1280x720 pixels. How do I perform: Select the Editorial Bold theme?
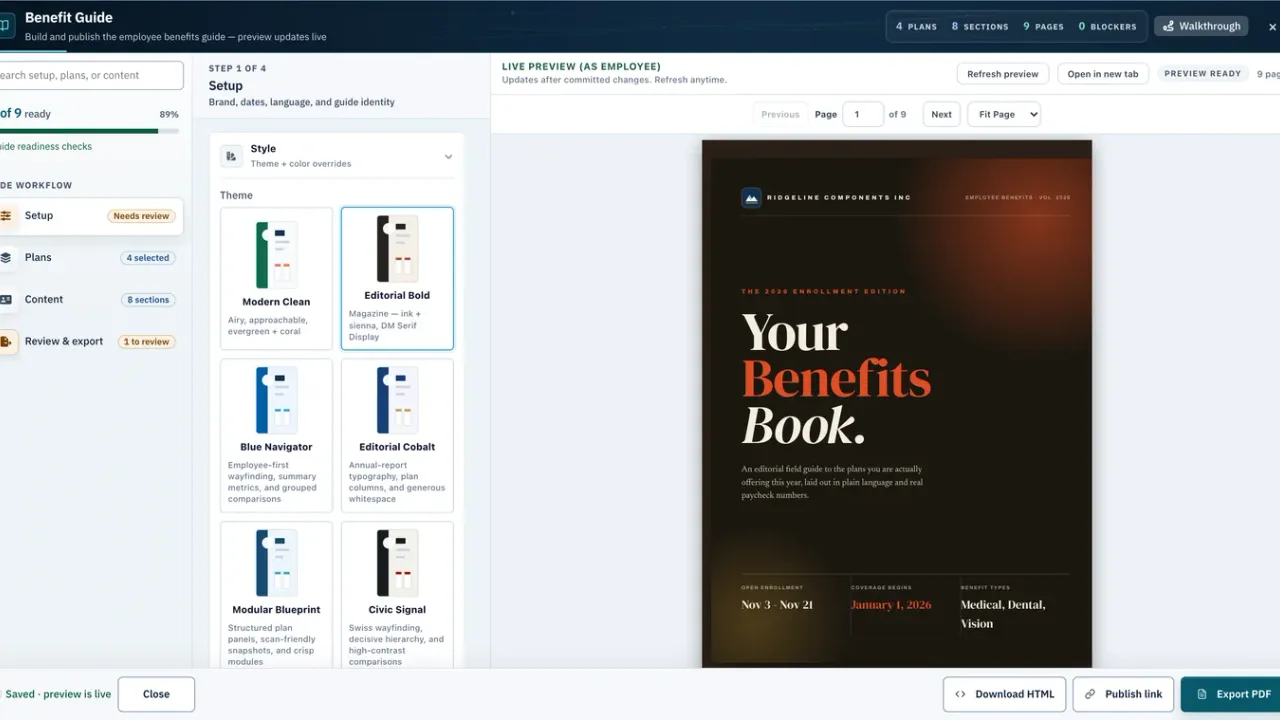click(397, 279)
